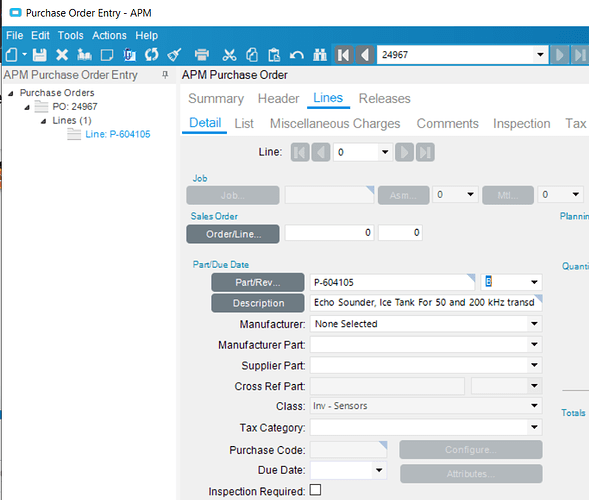
Task: Click the Order/Line... button
Action: tap(233, 234)
